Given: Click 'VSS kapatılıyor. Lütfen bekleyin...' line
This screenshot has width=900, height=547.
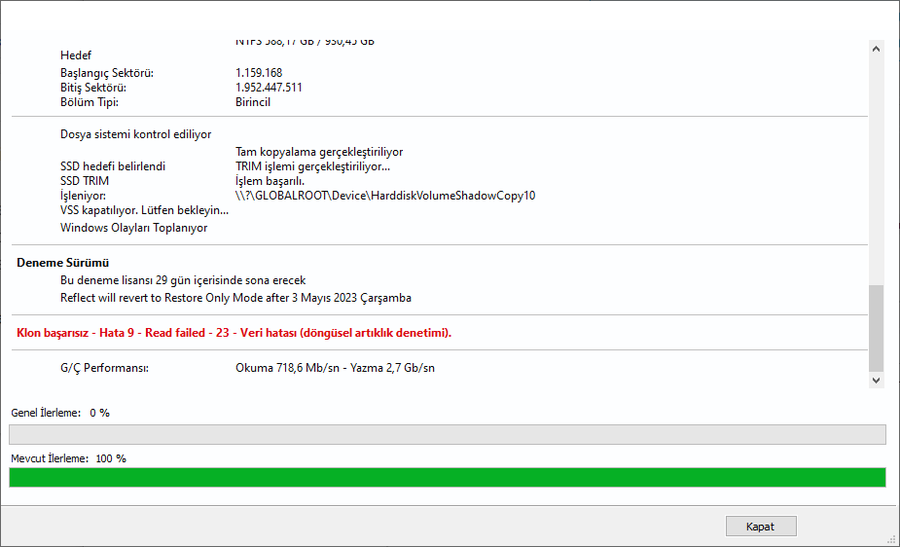Looking at the screenshot, I should point(145,210).
